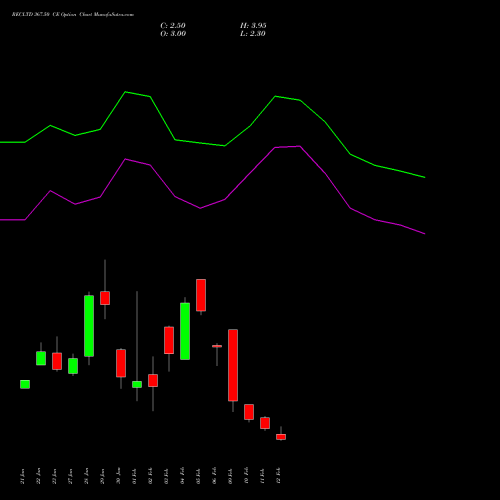Click the RECLTD chart title text
Viewport: 500px width, 500px height.
coord(73,15)
